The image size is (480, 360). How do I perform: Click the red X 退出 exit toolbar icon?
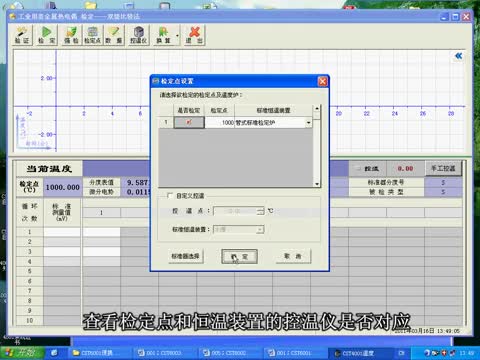[194, 35]
